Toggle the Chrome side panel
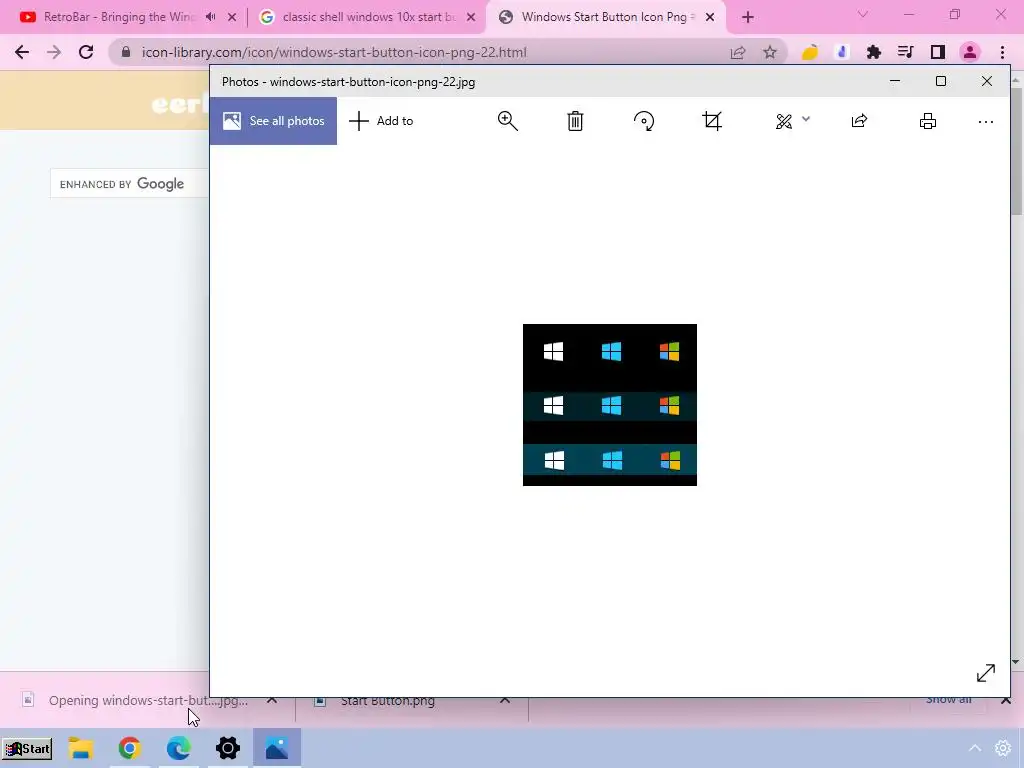 (x=938, y=52)
